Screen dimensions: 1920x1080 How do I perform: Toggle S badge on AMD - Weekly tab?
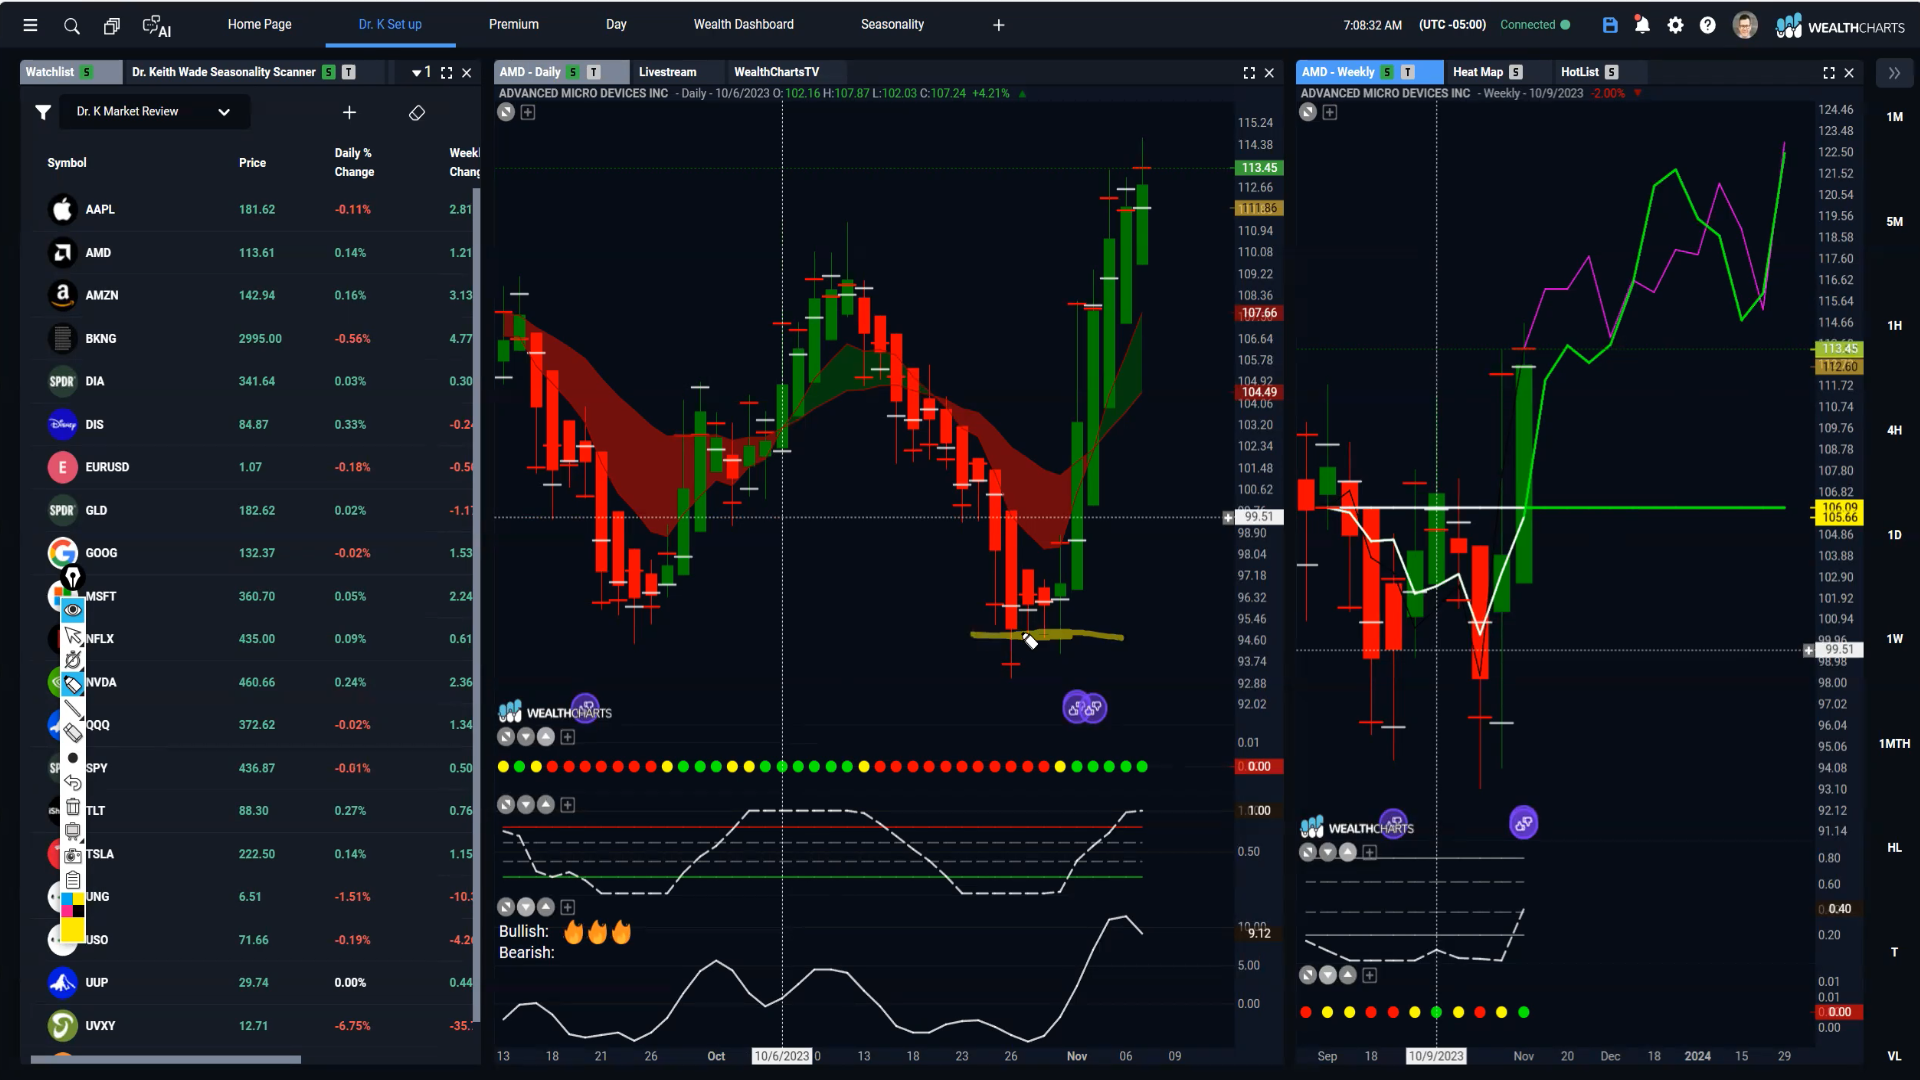pyautogui.click(x=1387, y=72)
